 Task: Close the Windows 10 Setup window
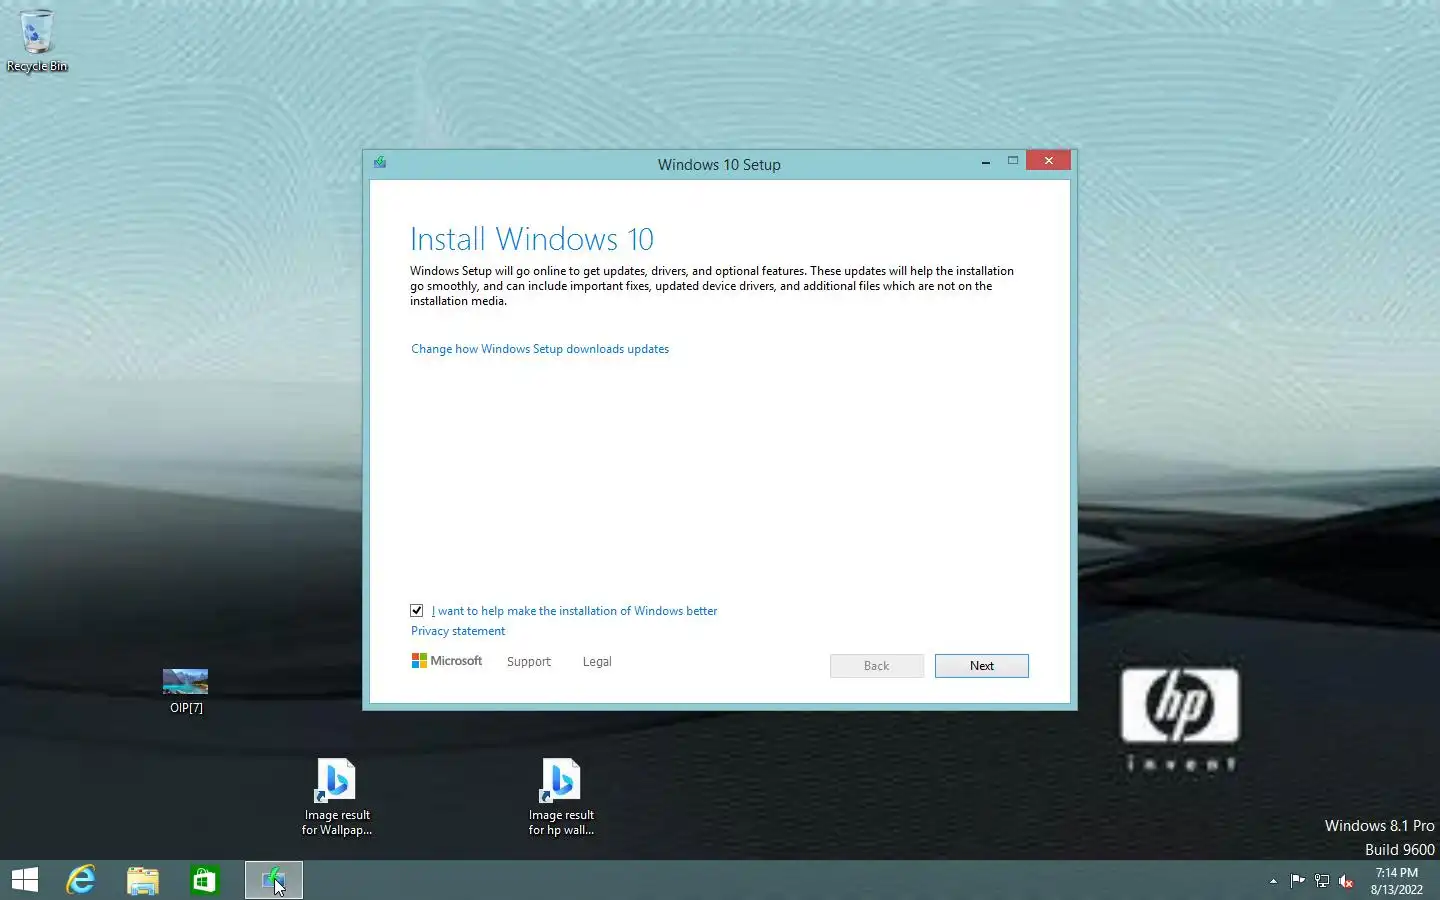point(1048,160)
